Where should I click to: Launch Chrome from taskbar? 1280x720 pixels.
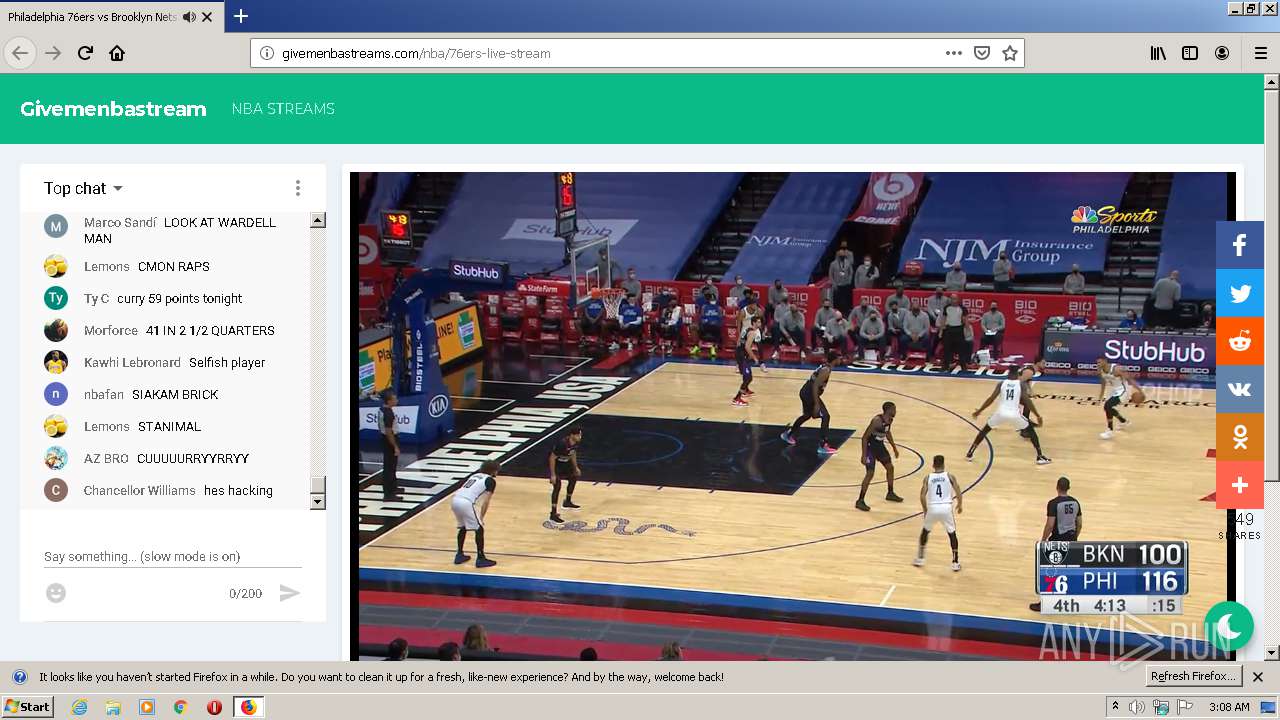pyautogui.click(x=181, y=707)
